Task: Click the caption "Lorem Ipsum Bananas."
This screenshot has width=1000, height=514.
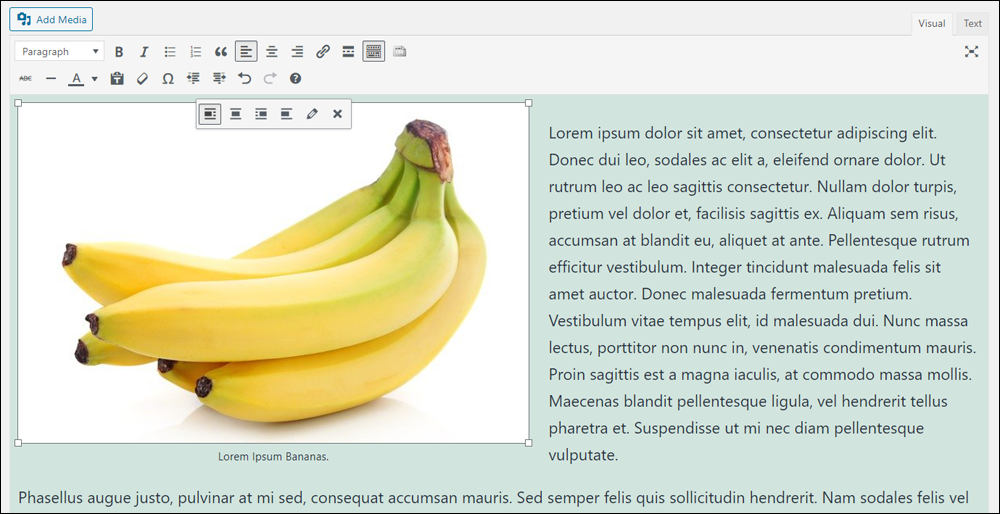Action: [274, 457]
